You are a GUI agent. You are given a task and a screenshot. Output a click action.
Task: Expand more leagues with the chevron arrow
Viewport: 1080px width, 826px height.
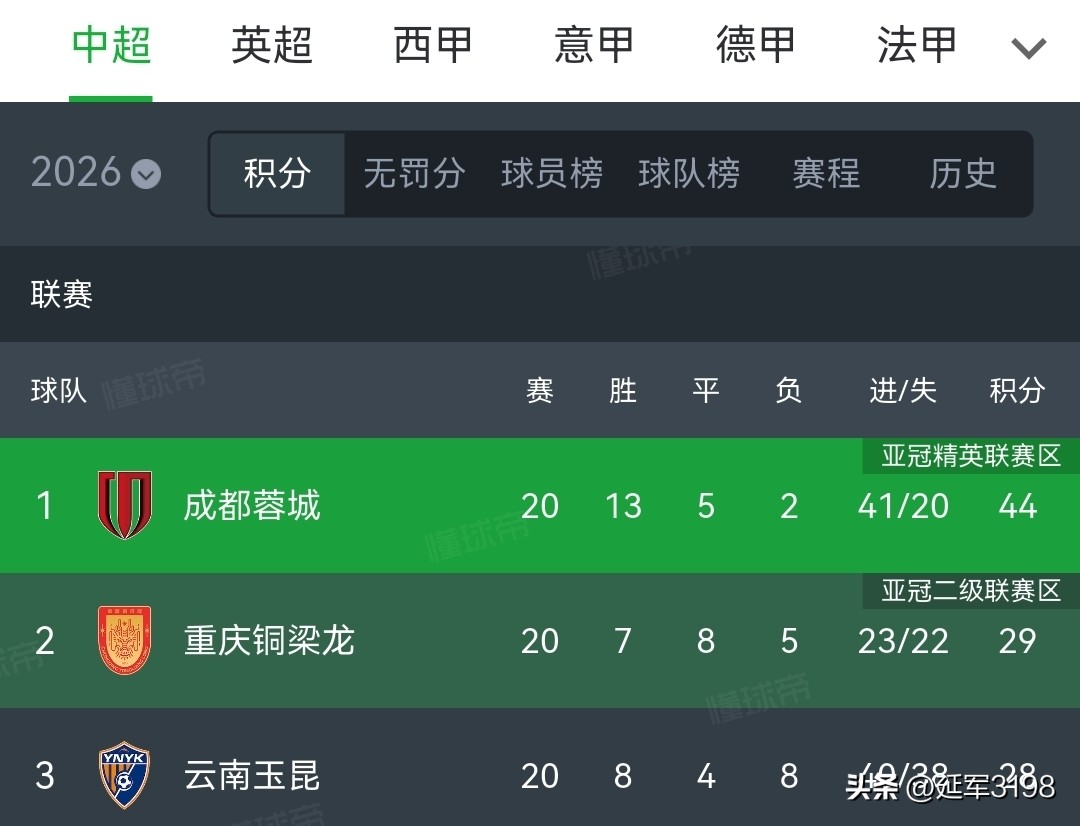(x=1028, y=48)
